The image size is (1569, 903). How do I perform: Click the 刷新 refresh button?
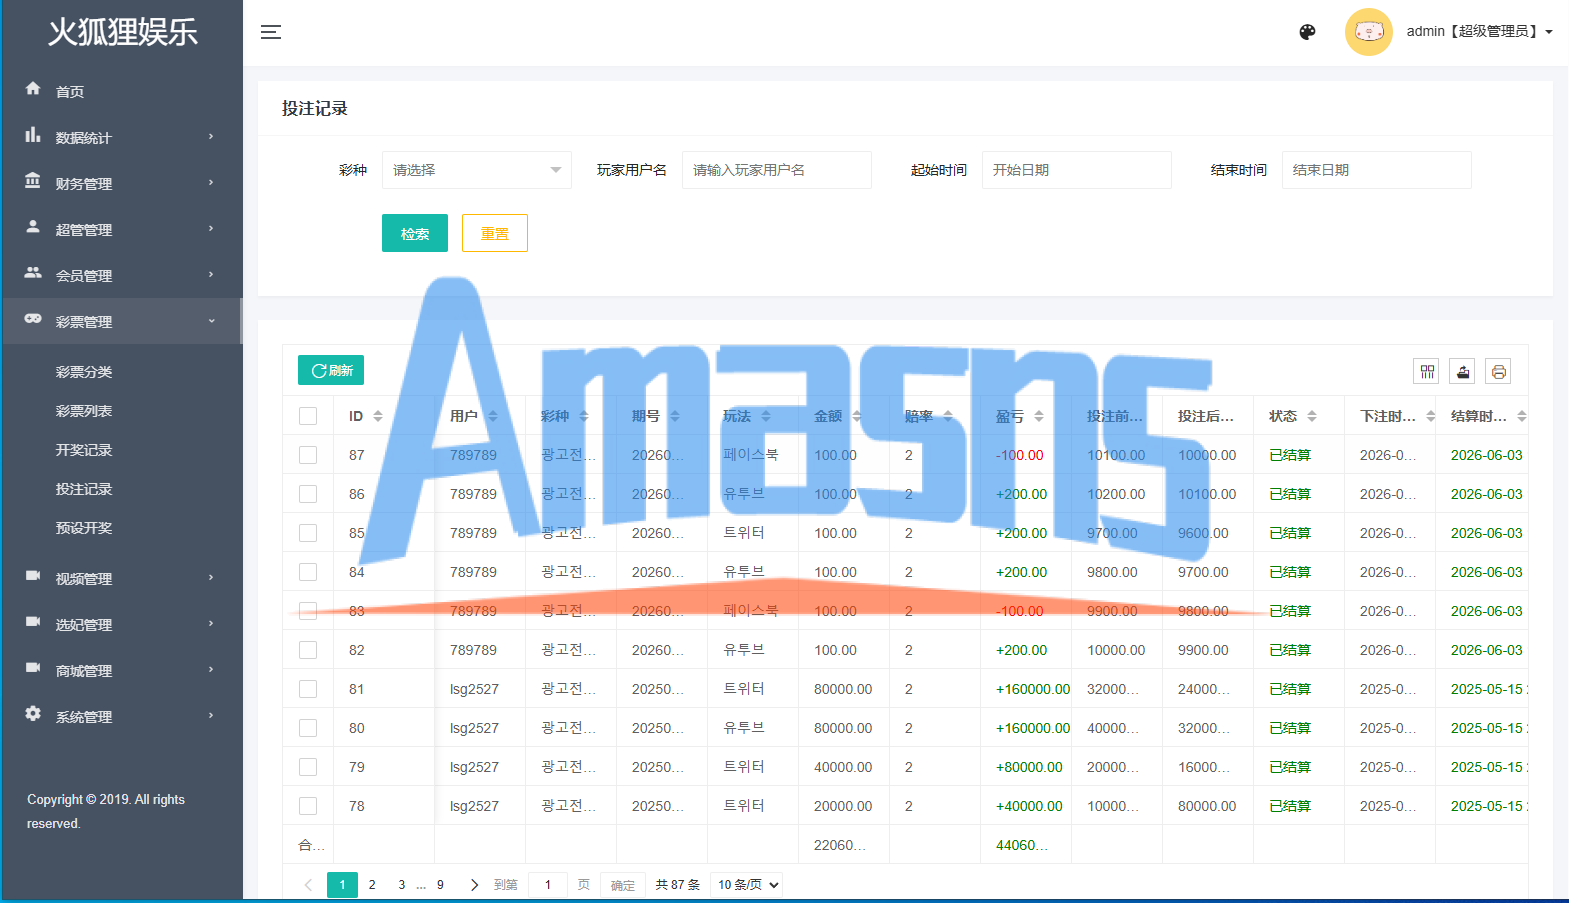(331, 370)
